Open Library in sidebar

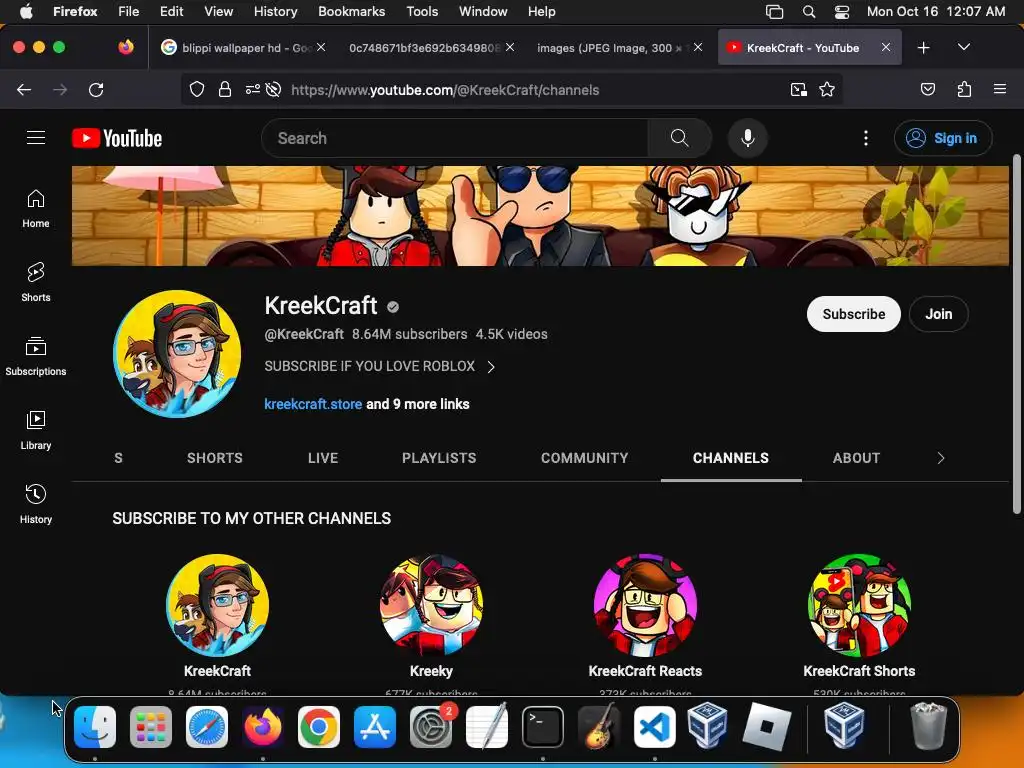pyautogui.click(x=36, y=430)
